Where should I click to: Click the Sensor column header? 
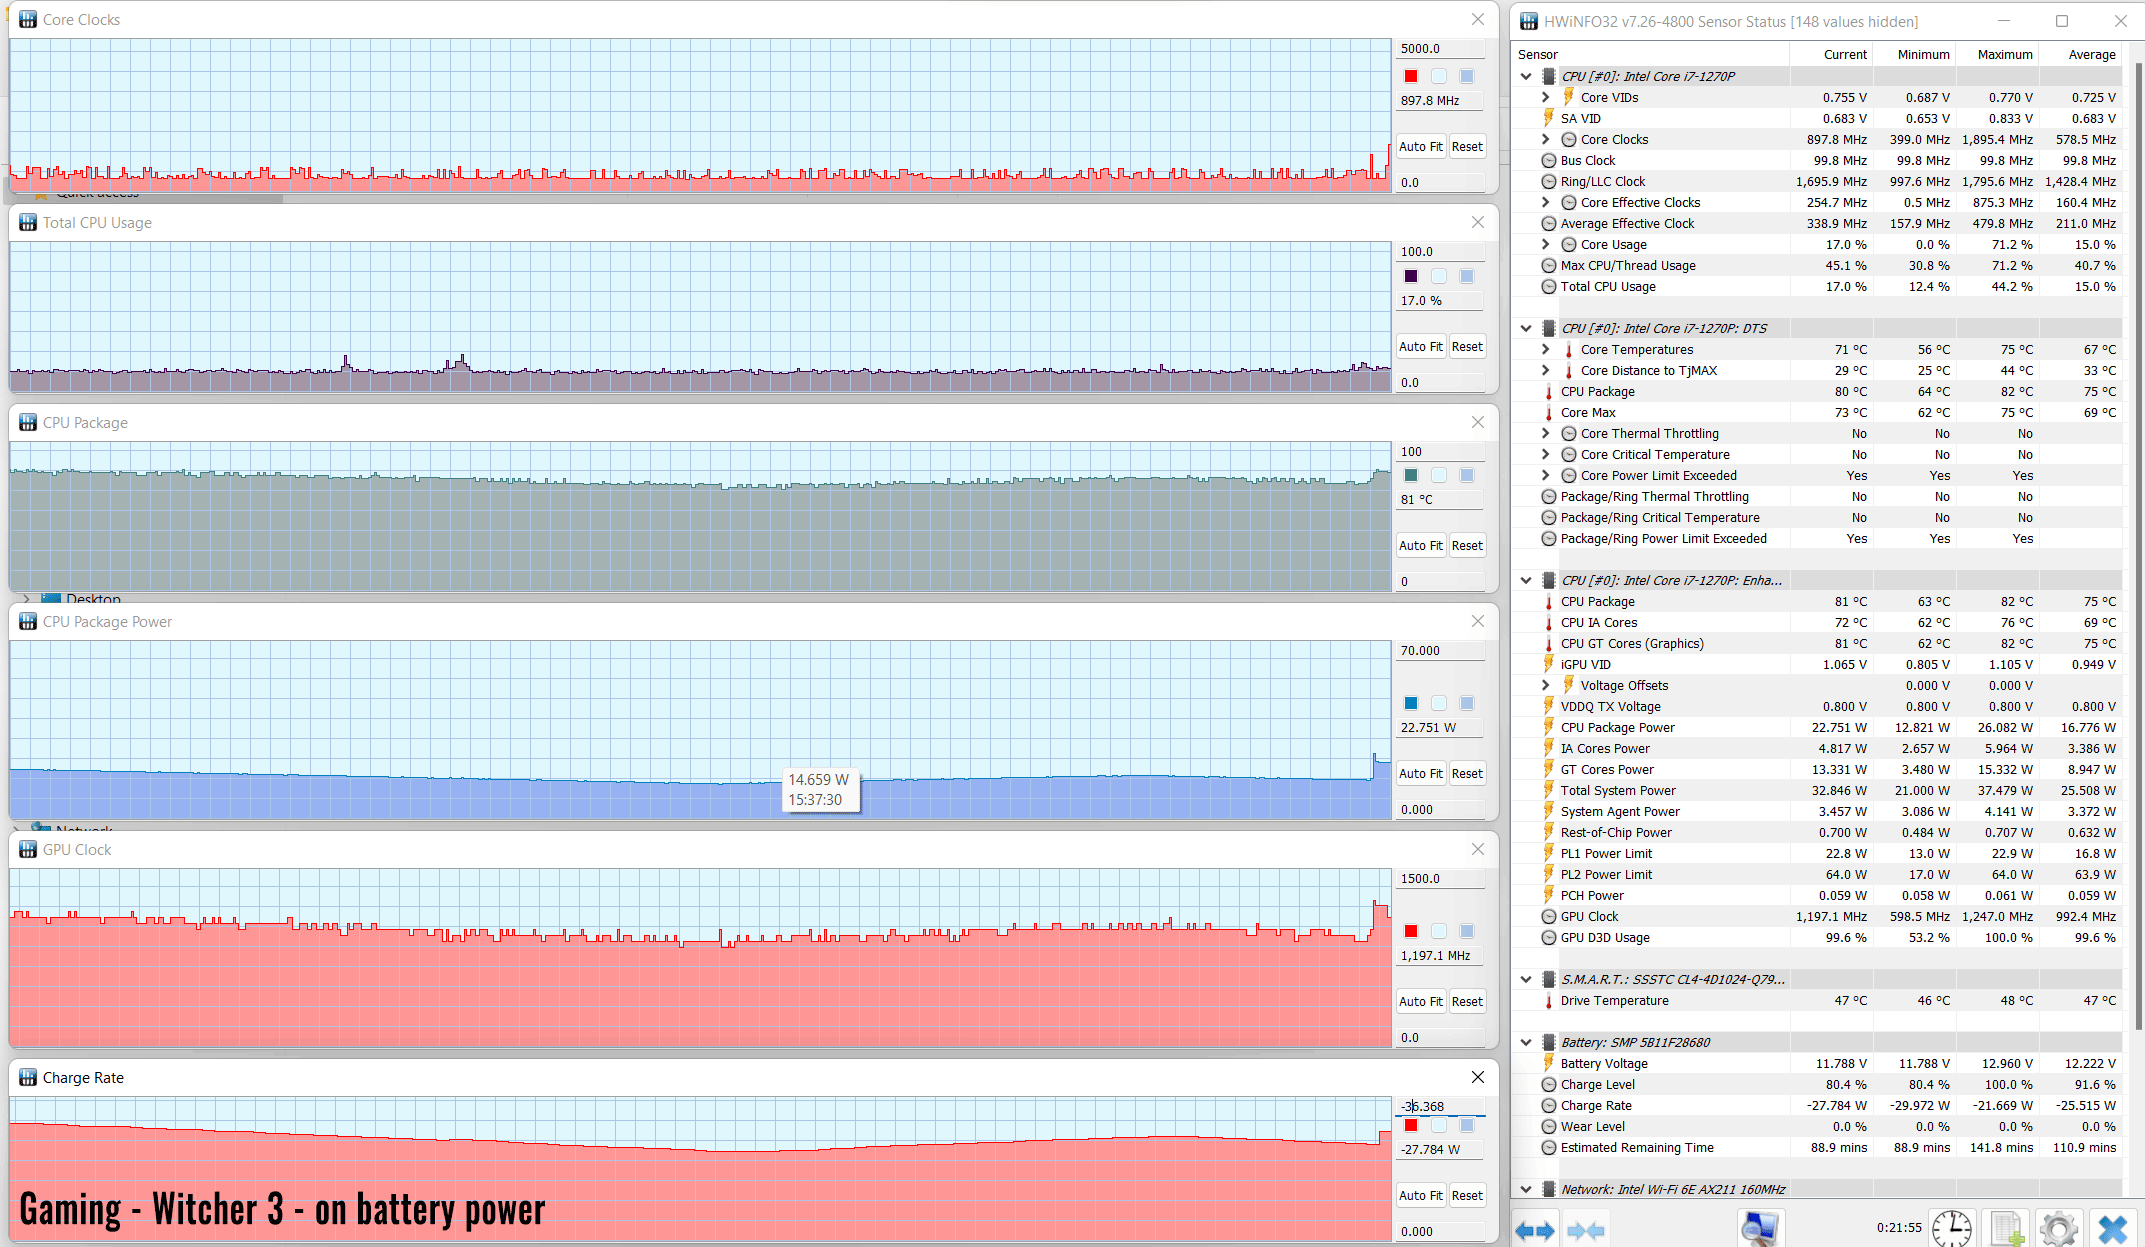point(1650,54)
